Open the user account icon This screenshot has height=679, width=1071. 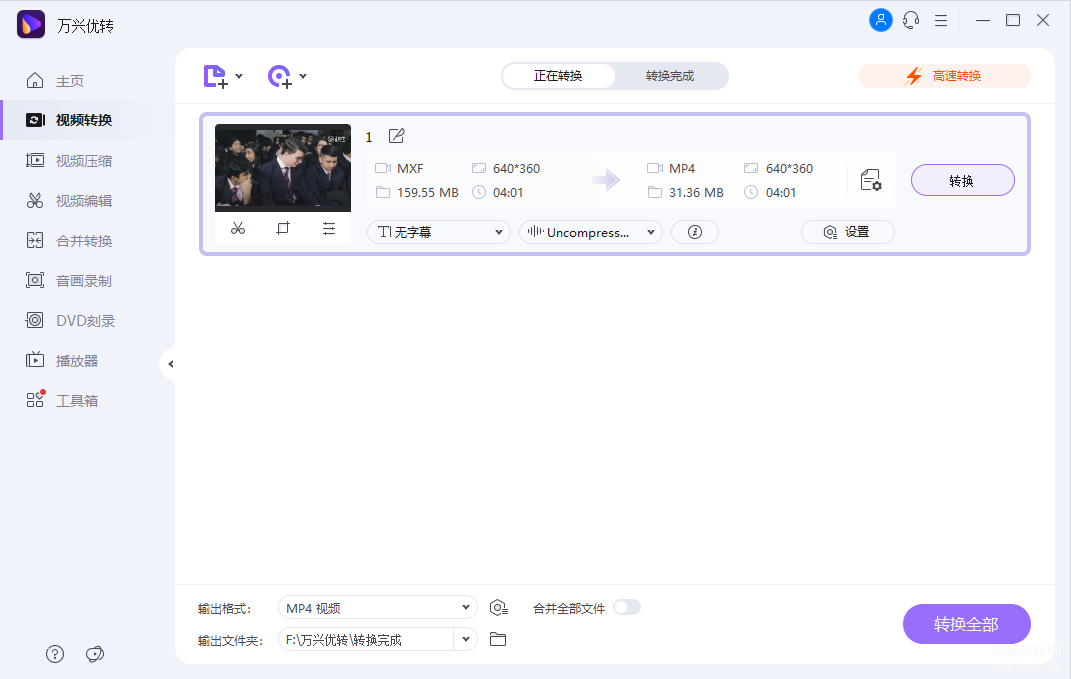click(880, 20)
